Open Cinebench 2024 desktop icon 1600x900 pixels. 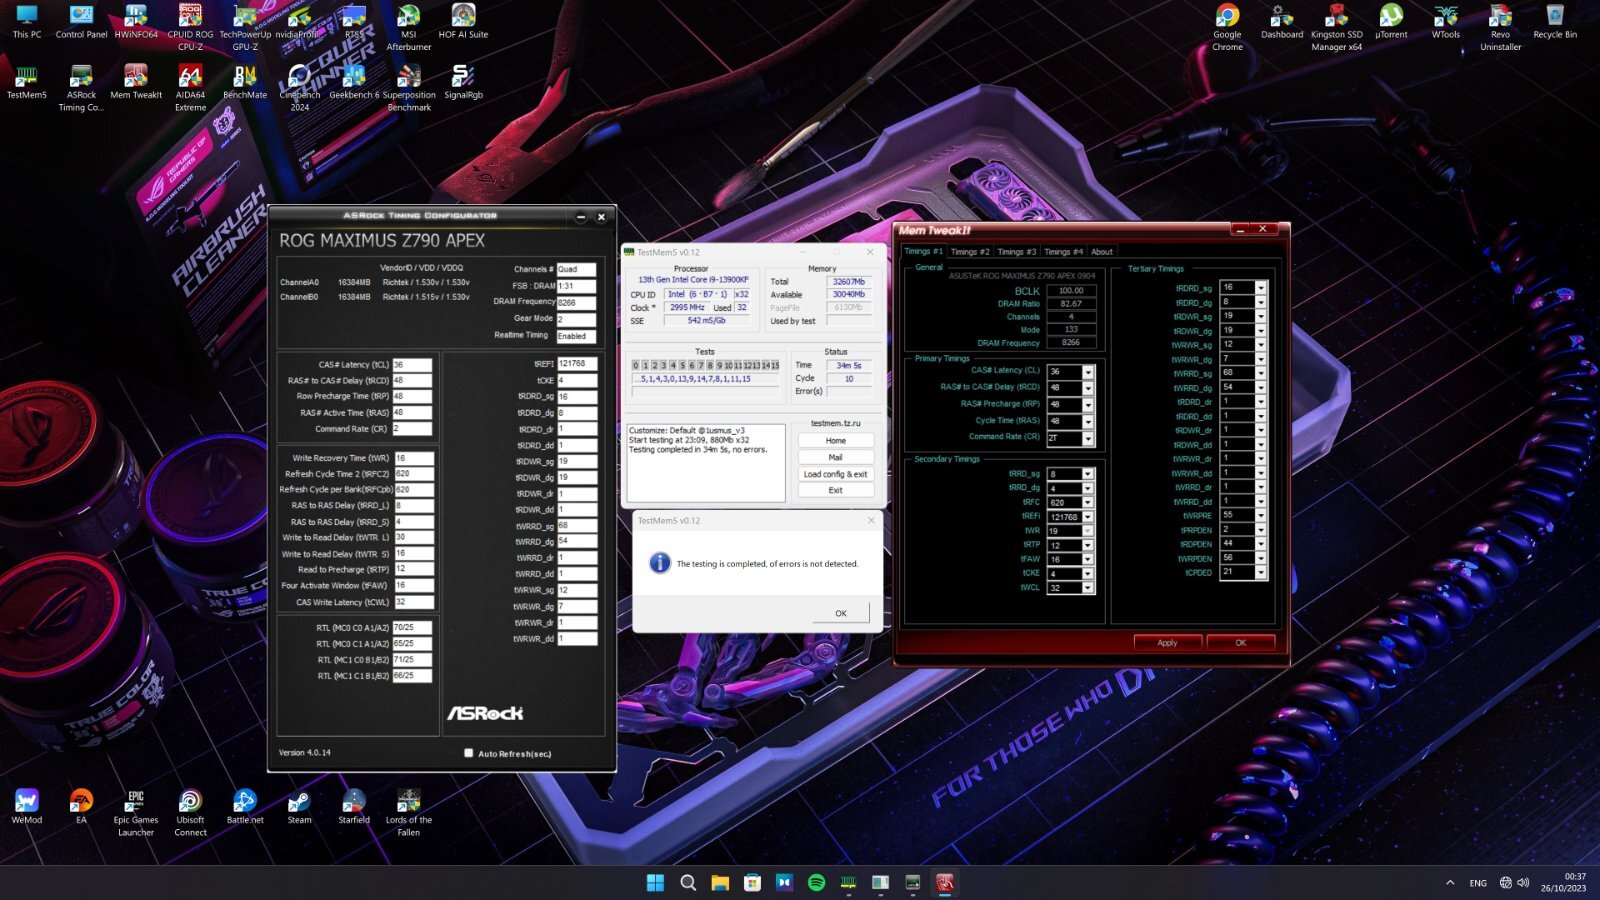(299, 89)
